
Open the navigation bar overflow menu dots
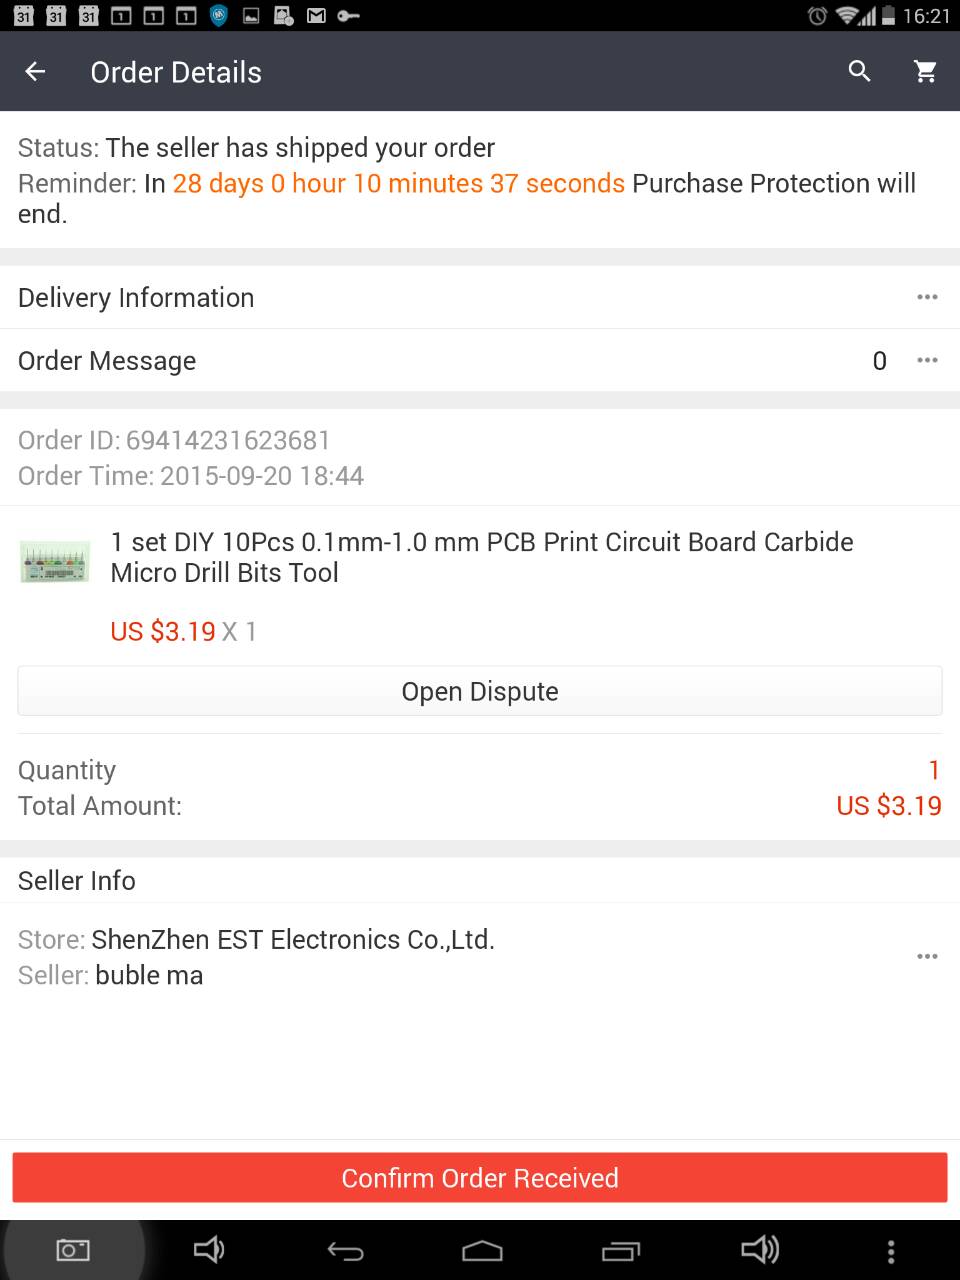click(891, 1251)
